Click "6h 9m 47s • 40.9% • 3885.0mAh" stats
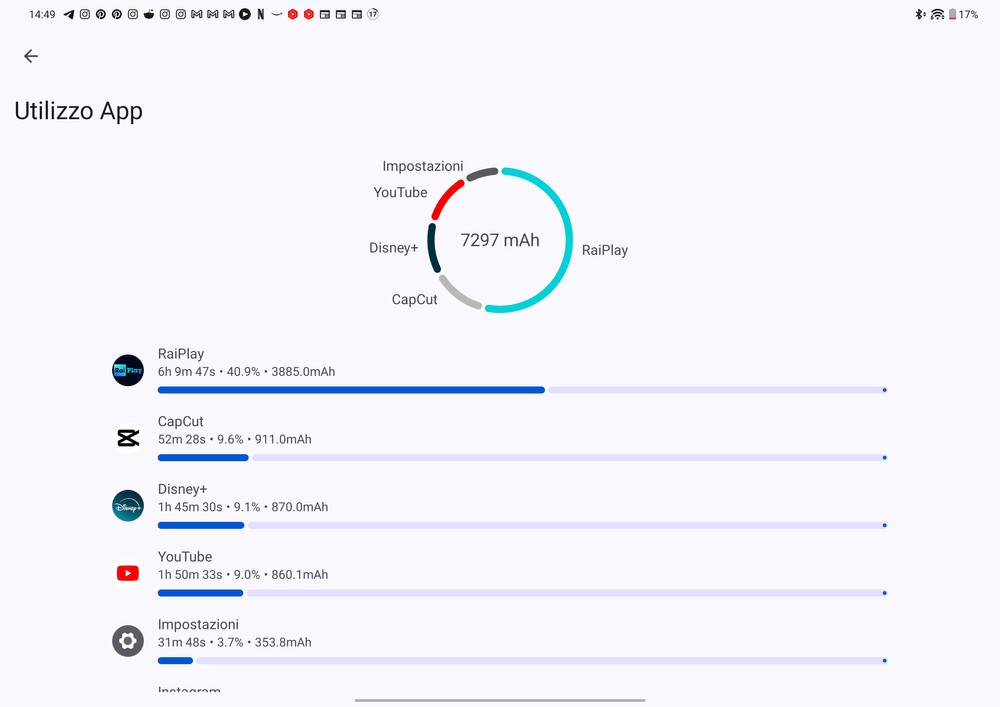 246,372
